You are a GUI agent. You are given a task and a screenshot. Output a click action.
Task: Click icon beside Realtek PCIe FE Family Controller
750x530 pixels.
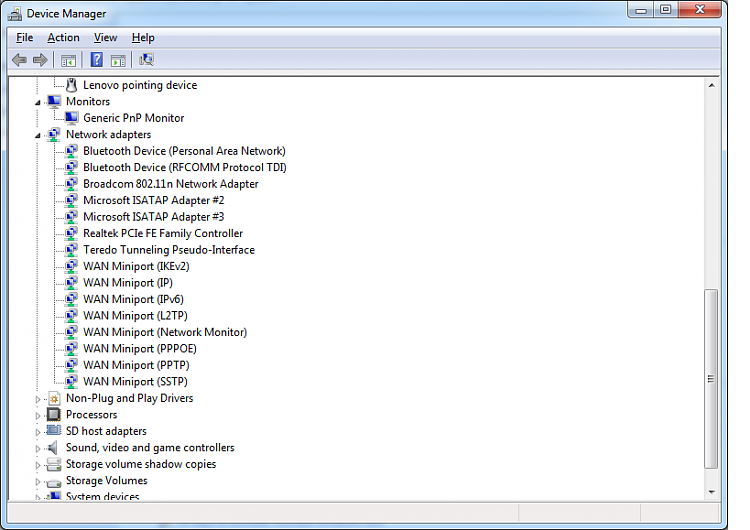[71, 233]
